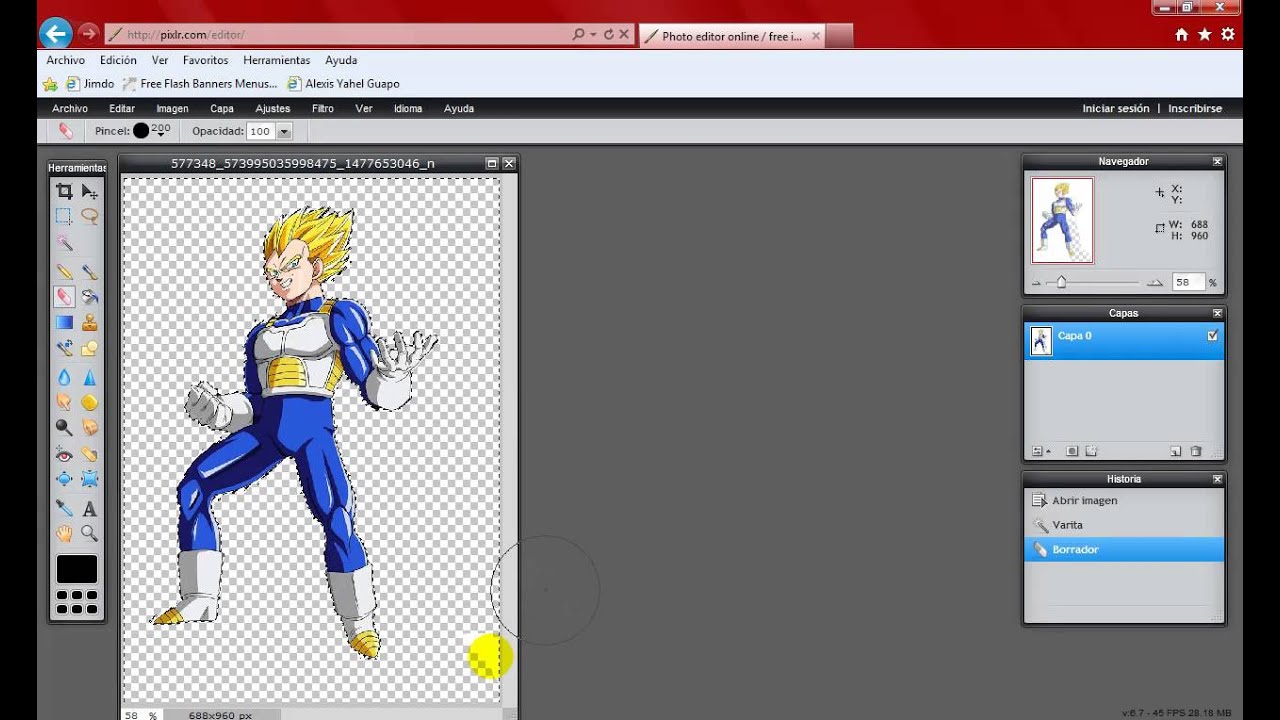Open the Idioma menu
The image size is (1280, 720).
click(408, 108)
